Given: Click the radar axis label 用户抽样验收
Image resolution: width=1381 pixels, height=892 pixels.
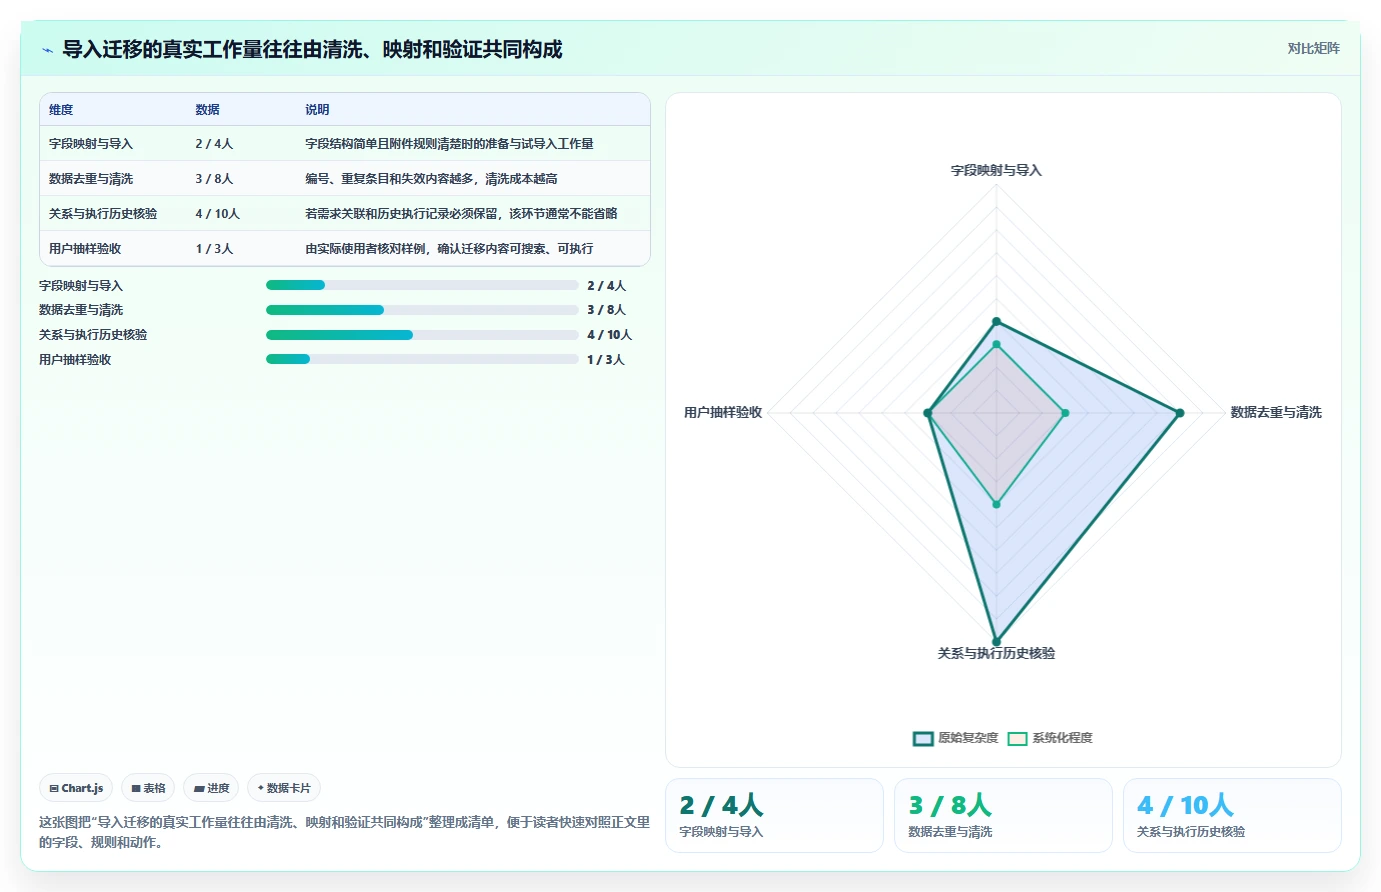Looking at the screenshot, I should (723, 412).
